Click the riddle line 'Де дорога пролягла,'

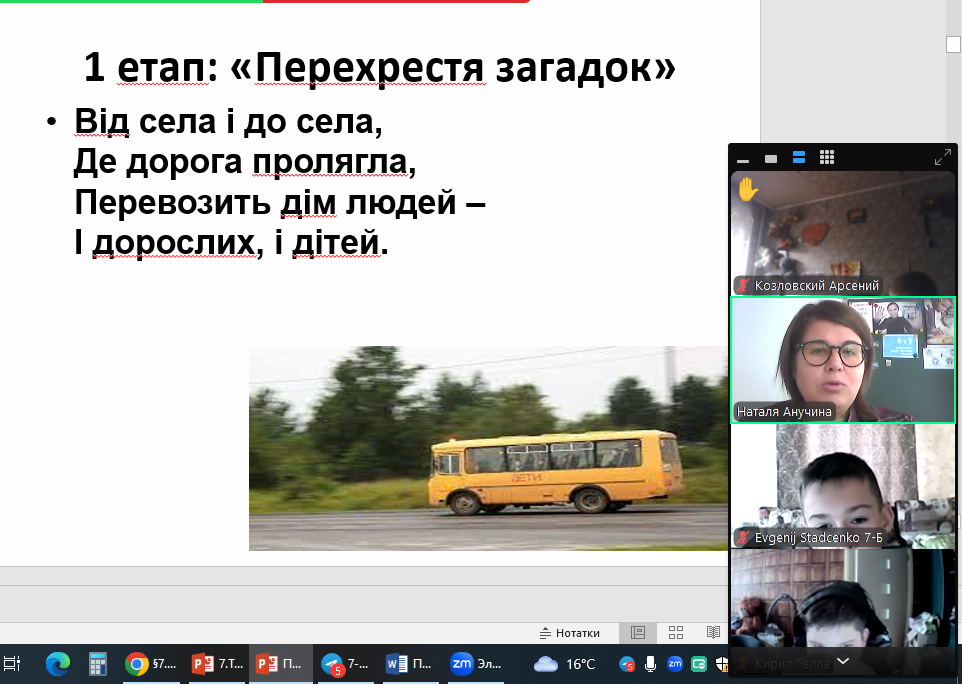tap(245, 162)
